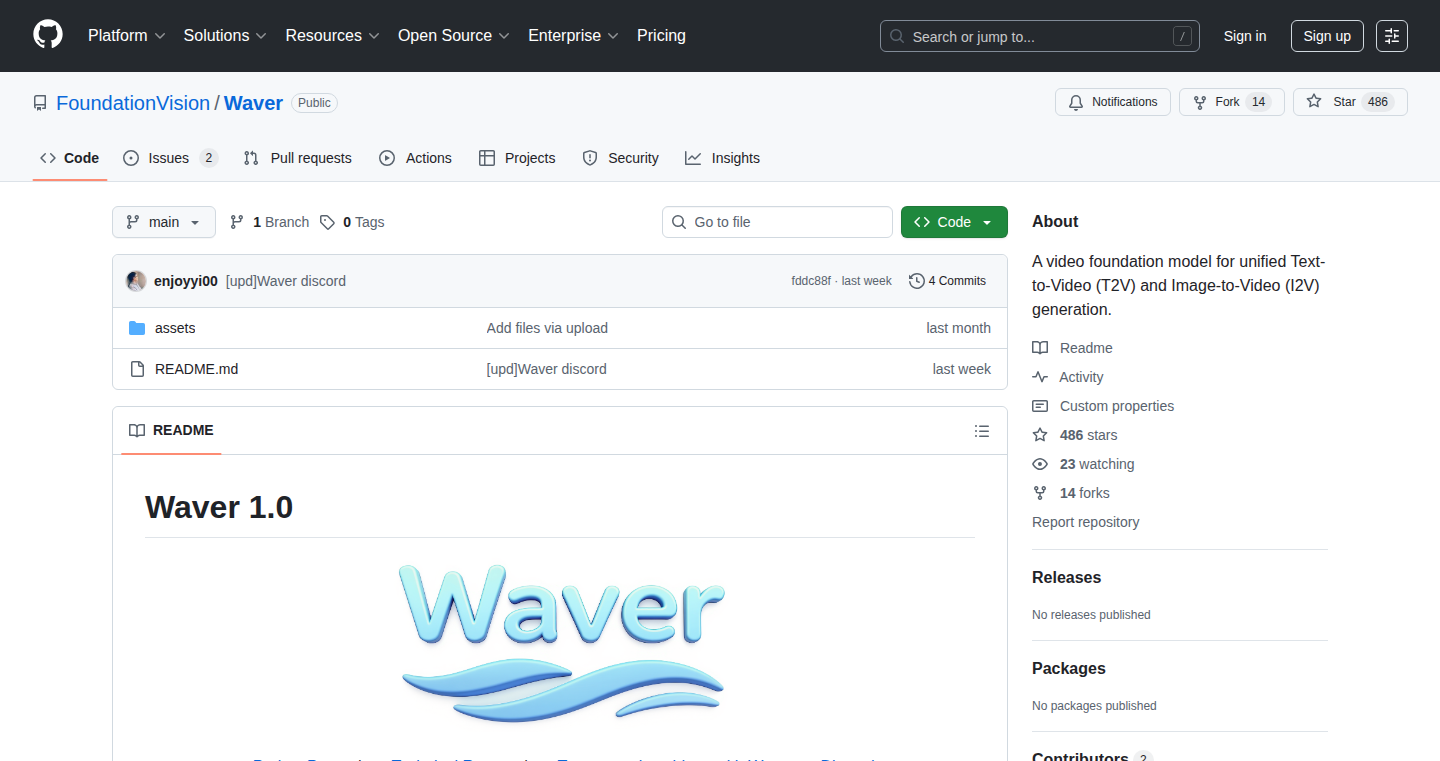View the 4 Commits history
This screenshot has width=1440, height=761.
[947, 281]
